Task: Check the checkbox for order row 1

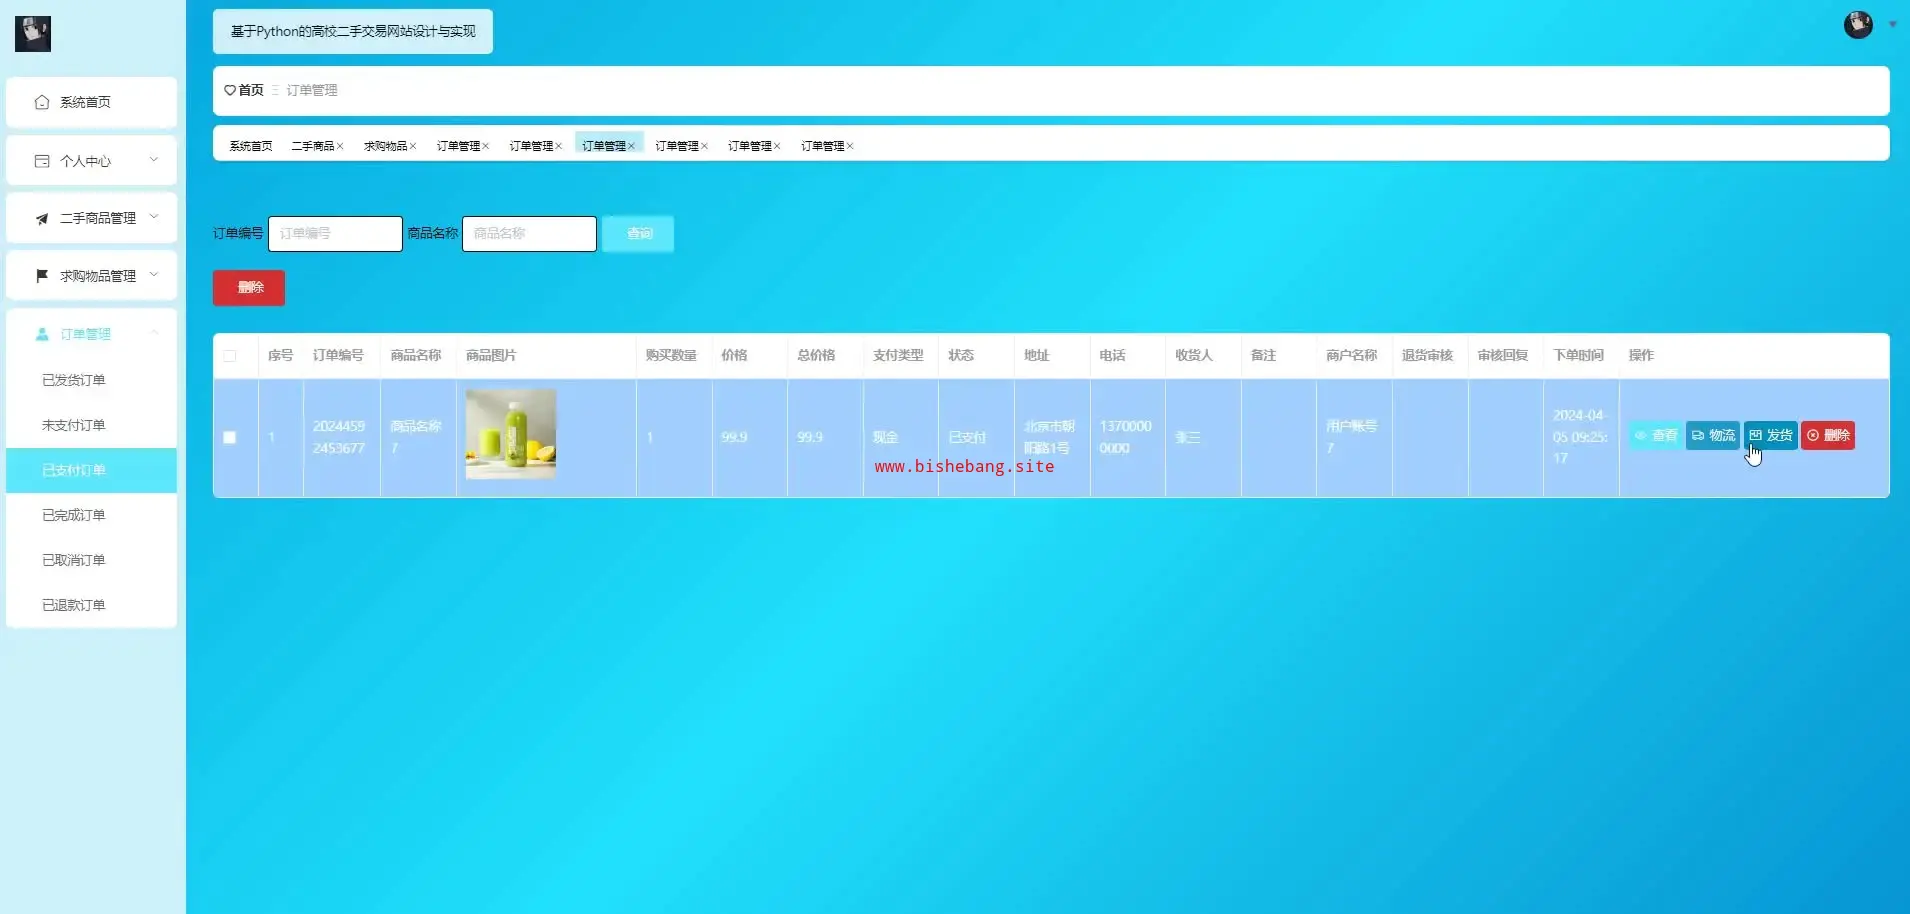Action: point(230,438)
